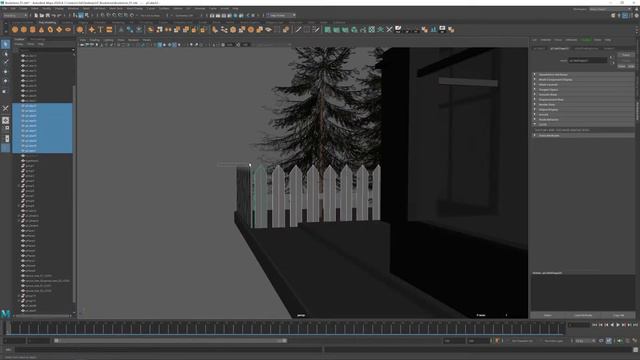Click the Outliner search field
Image resolution: width=640 pixels, height=360 pixels.
click(44, 50)
